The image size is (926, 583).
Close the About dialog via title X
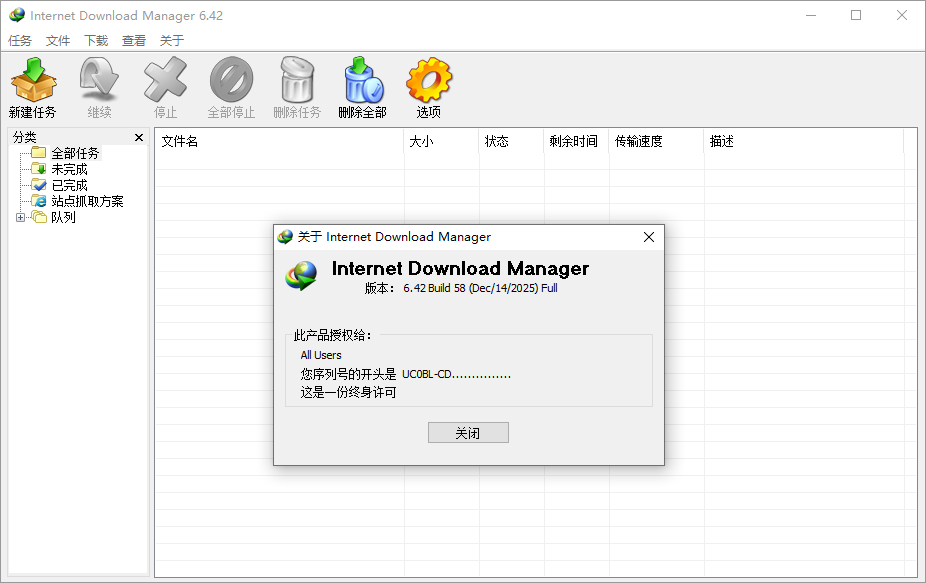[649, 237]
